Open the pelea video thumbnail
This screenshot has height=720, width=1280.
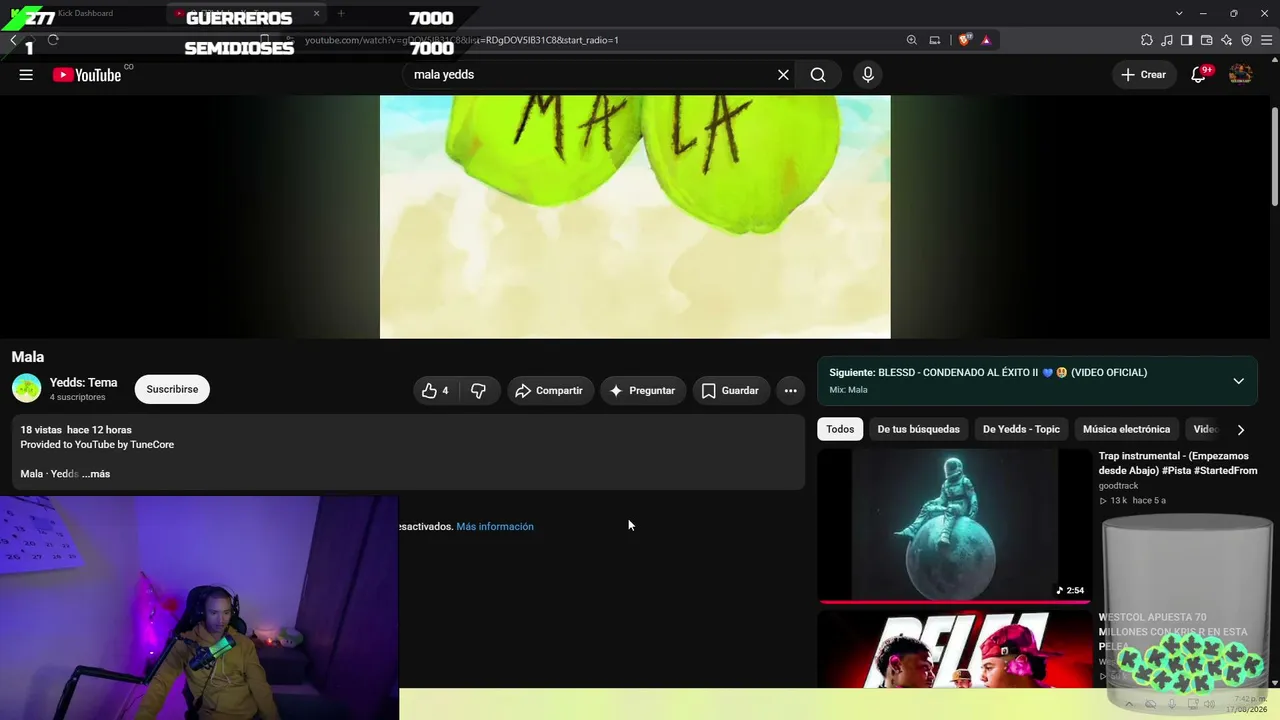[x=955, y=648]
